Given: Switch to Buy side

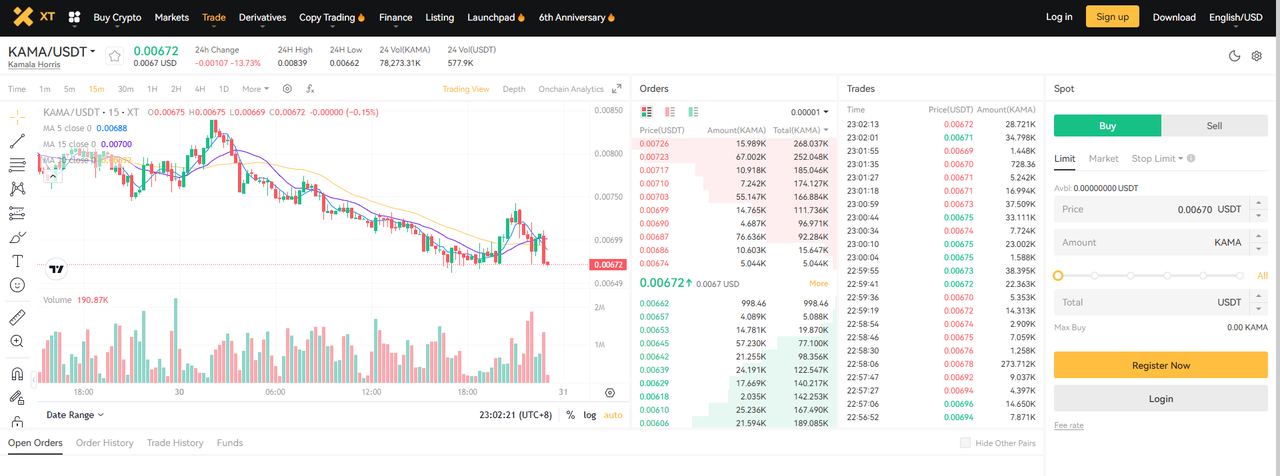Looking at the screenshot, I should coord(1107,126).
